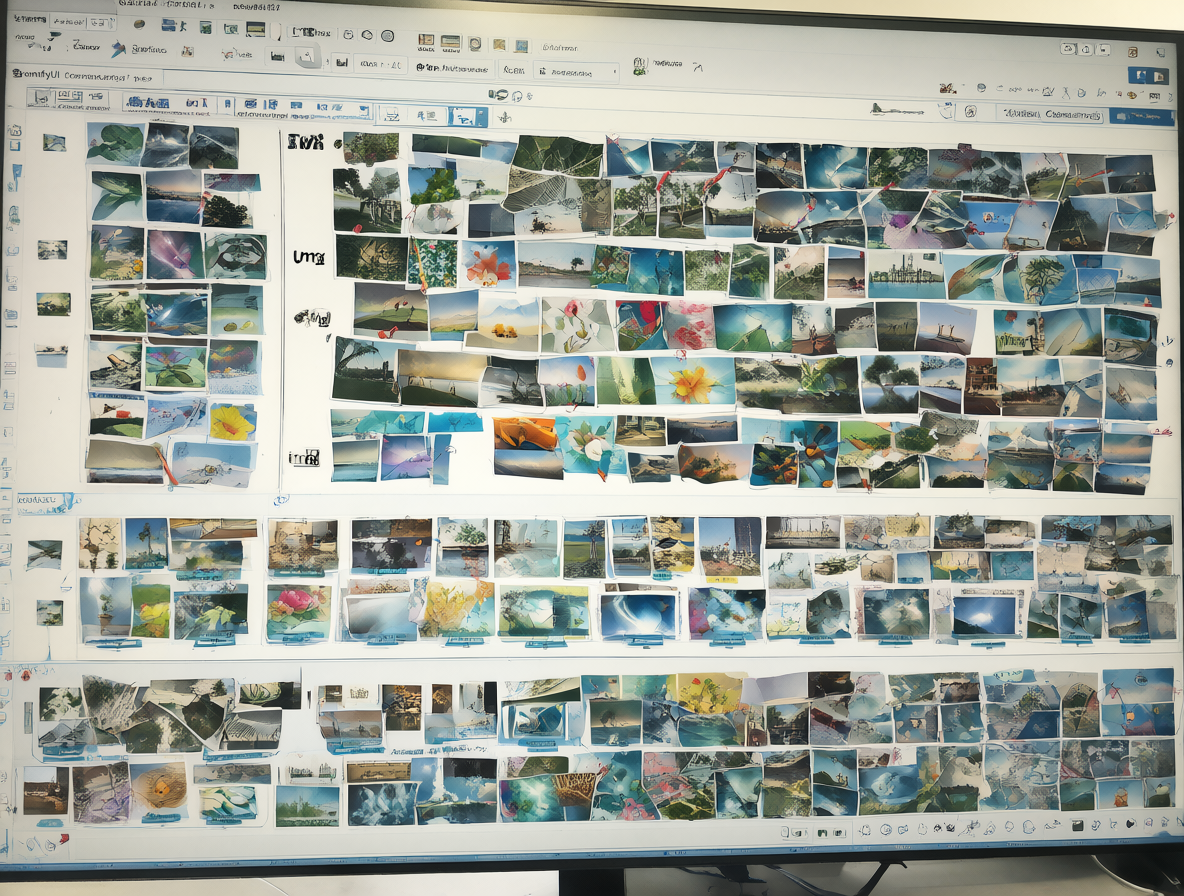Select the yellow flower on blue background photo
Image resolution: width=1184 pixels, height=896 pixels.
pyautogui.click(x=692, y=382)
